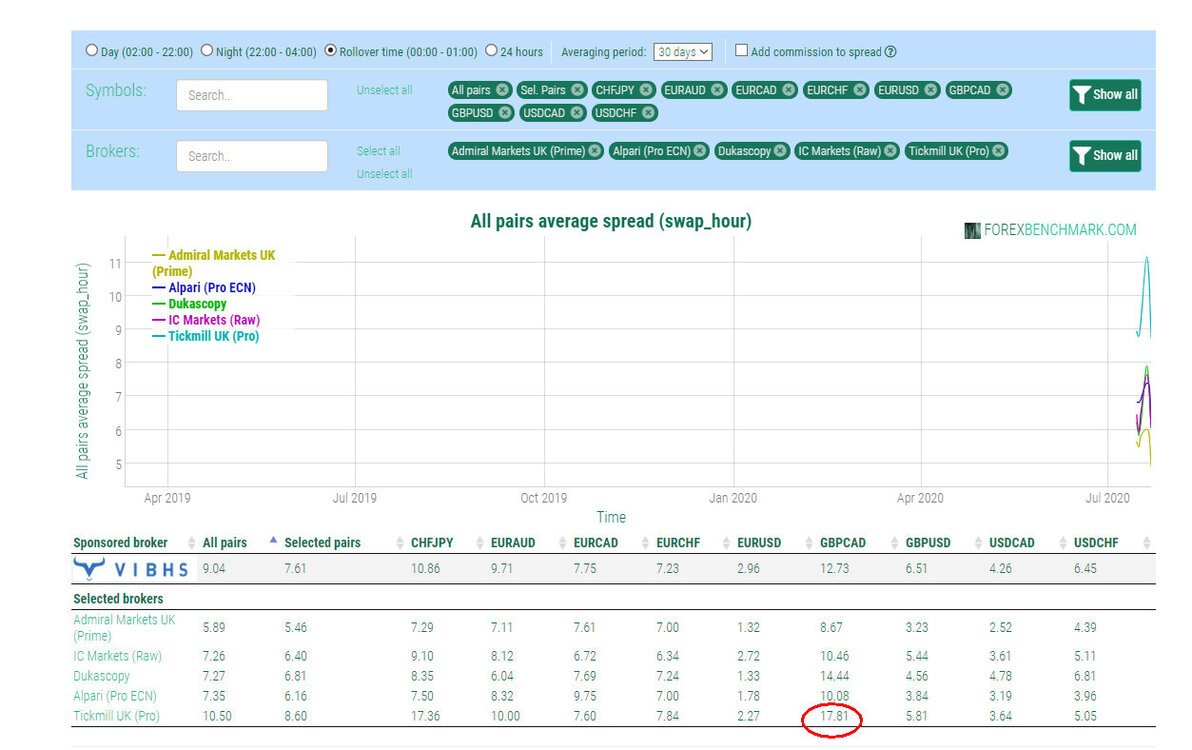Sort by the EURUSD column header
1192x750 pixels.
759,543
